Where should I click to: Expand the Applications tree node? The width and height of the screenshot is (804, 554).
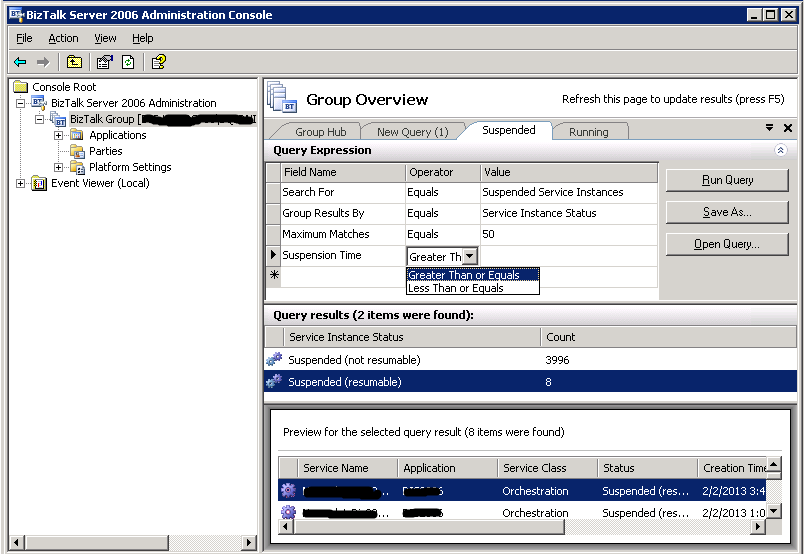click(x=58, y=135)
